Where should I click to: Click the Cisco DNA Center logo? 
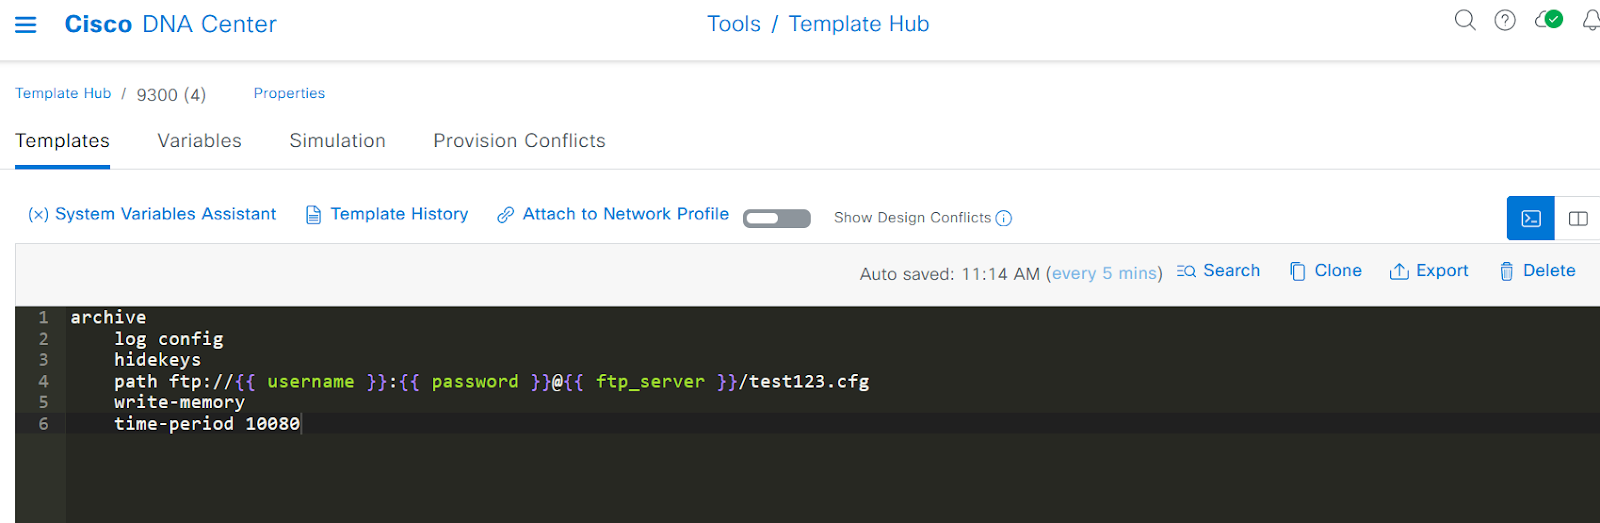pyautogui.click(x=170, y=24)
